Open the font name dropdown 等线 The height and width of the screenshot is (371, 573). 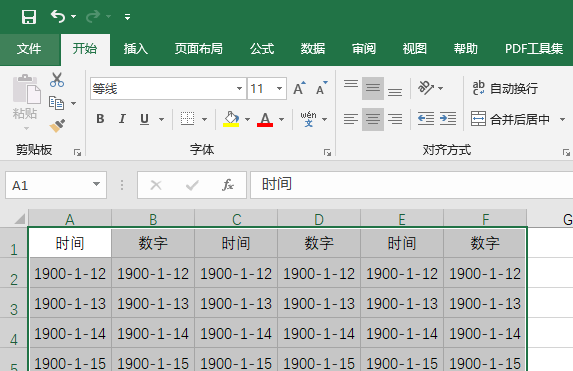[239, 88]
